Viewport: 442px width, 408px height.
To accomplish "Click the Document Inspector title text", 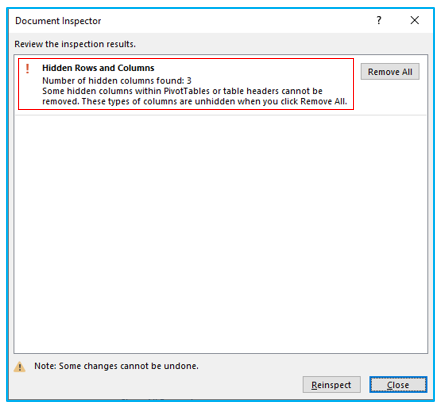I will pyautogui.click(x=58, y=21).
